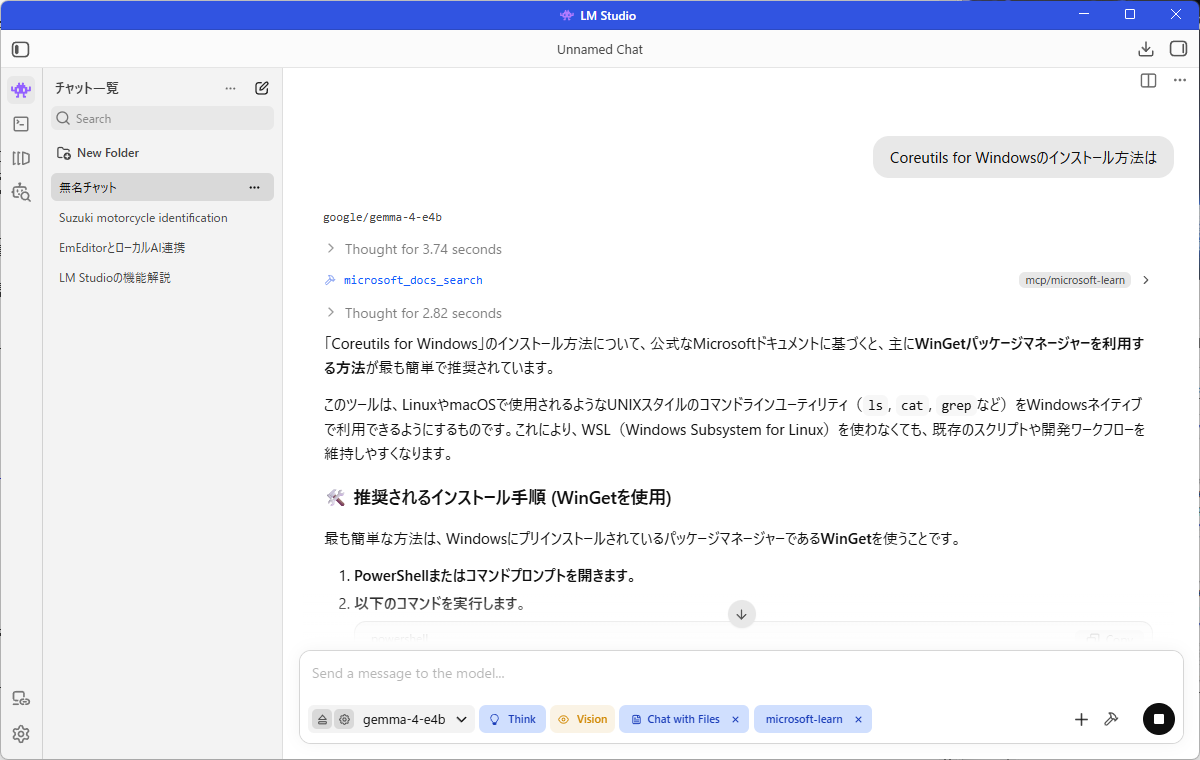Viewport: 1200px width, 760px height.
Task: Click the chat Search field
Action: pyautogui.click(x=162, y=118)
